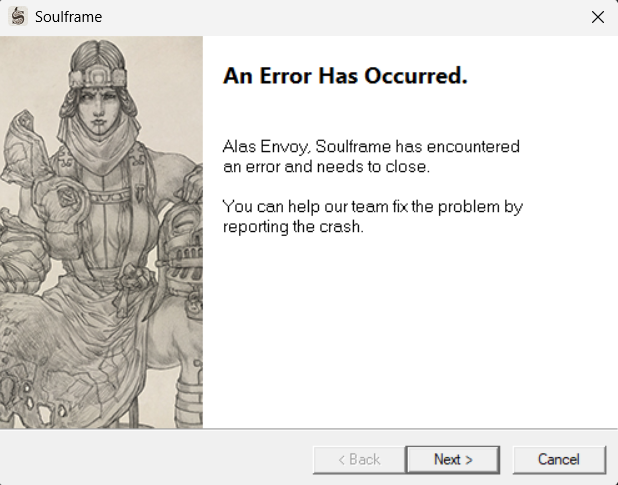618x485 pixels.
Task: Click the Soulframe app icon in title bar
Action: (x=18, y=17)
